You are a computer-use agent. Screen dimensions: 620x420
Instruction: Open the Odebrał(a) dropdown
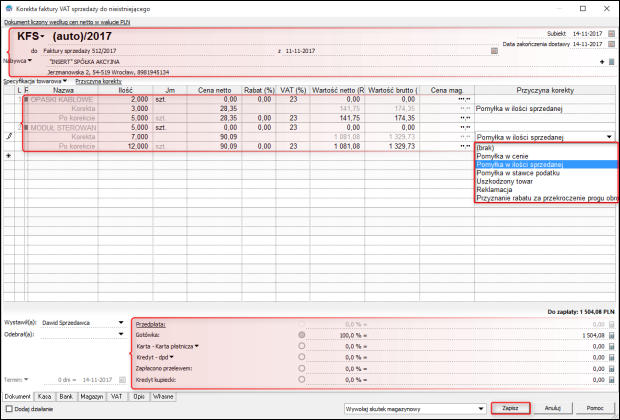[121, 334]
